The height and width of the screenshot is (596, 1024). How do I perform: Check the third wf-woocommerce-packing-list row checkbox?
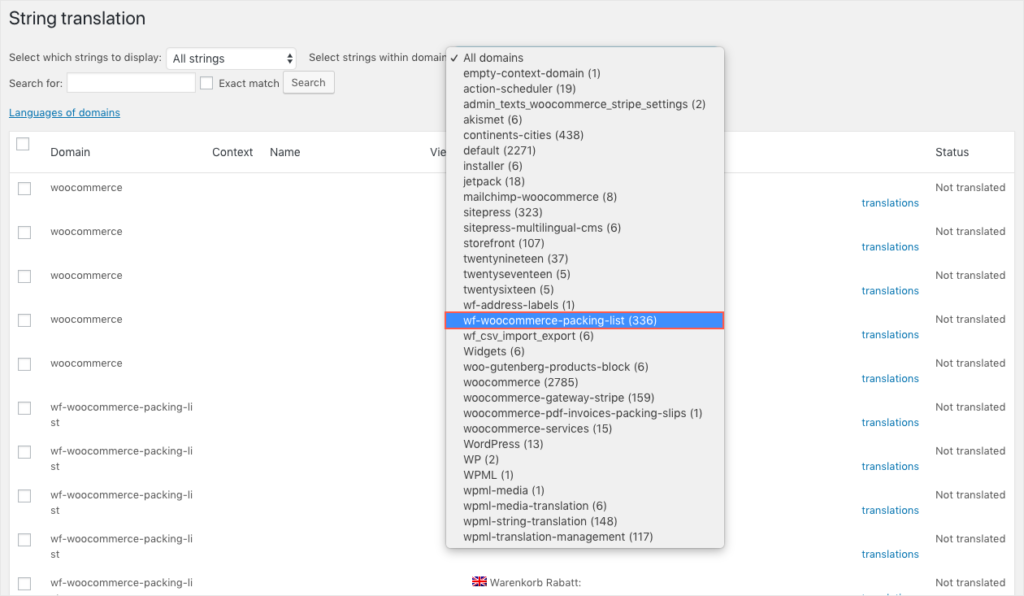(24, 495)
